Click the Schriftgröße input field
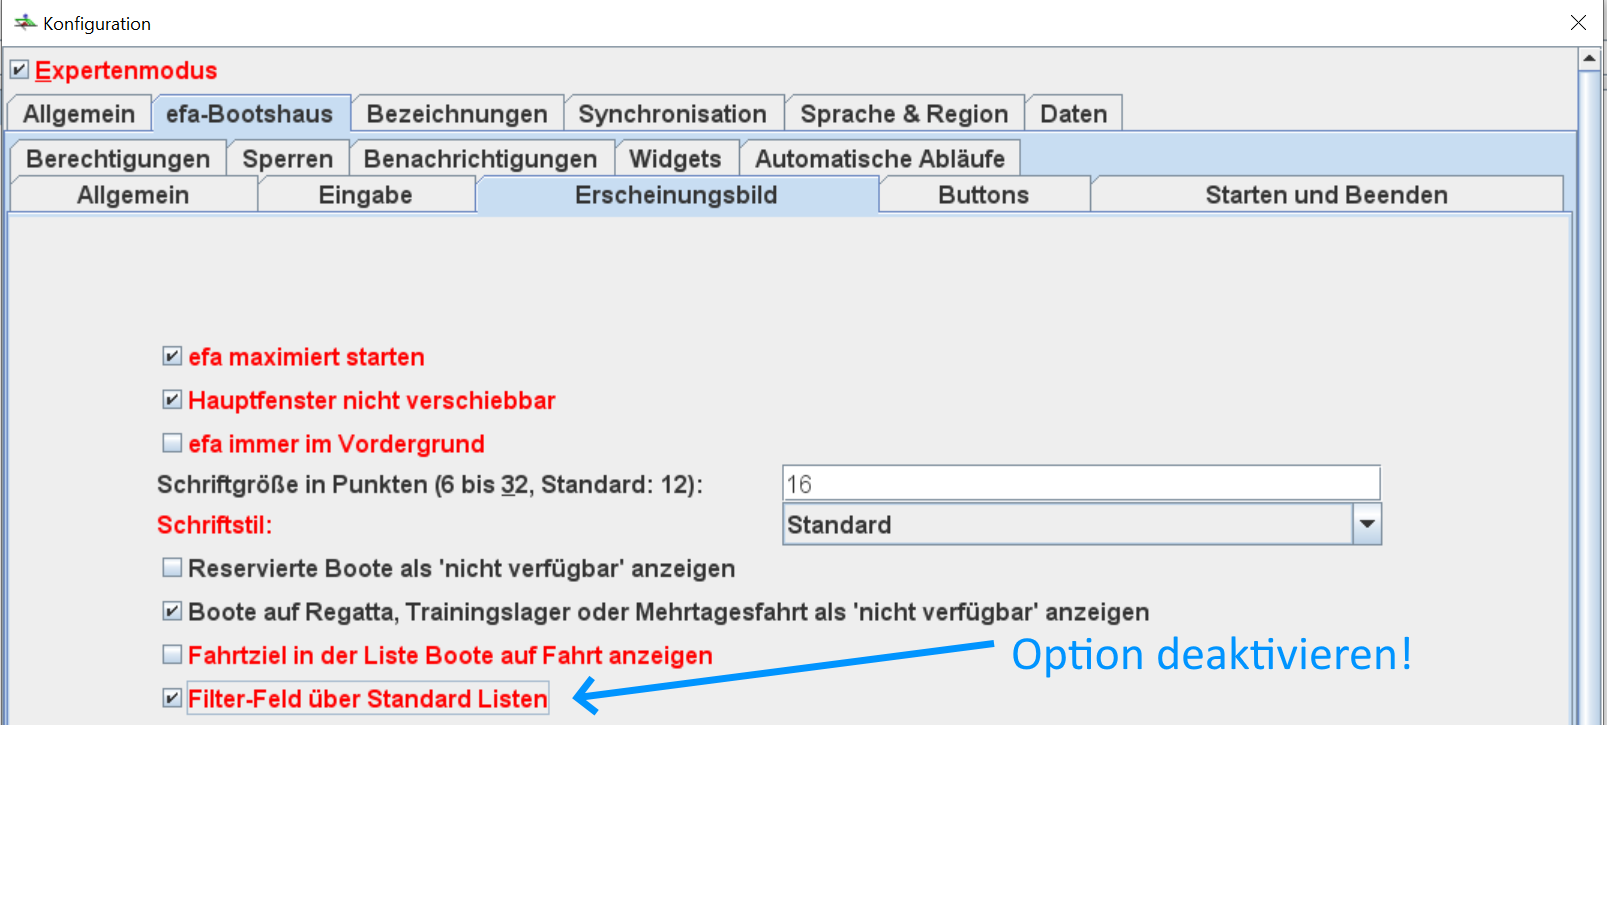 point(1080,484)
